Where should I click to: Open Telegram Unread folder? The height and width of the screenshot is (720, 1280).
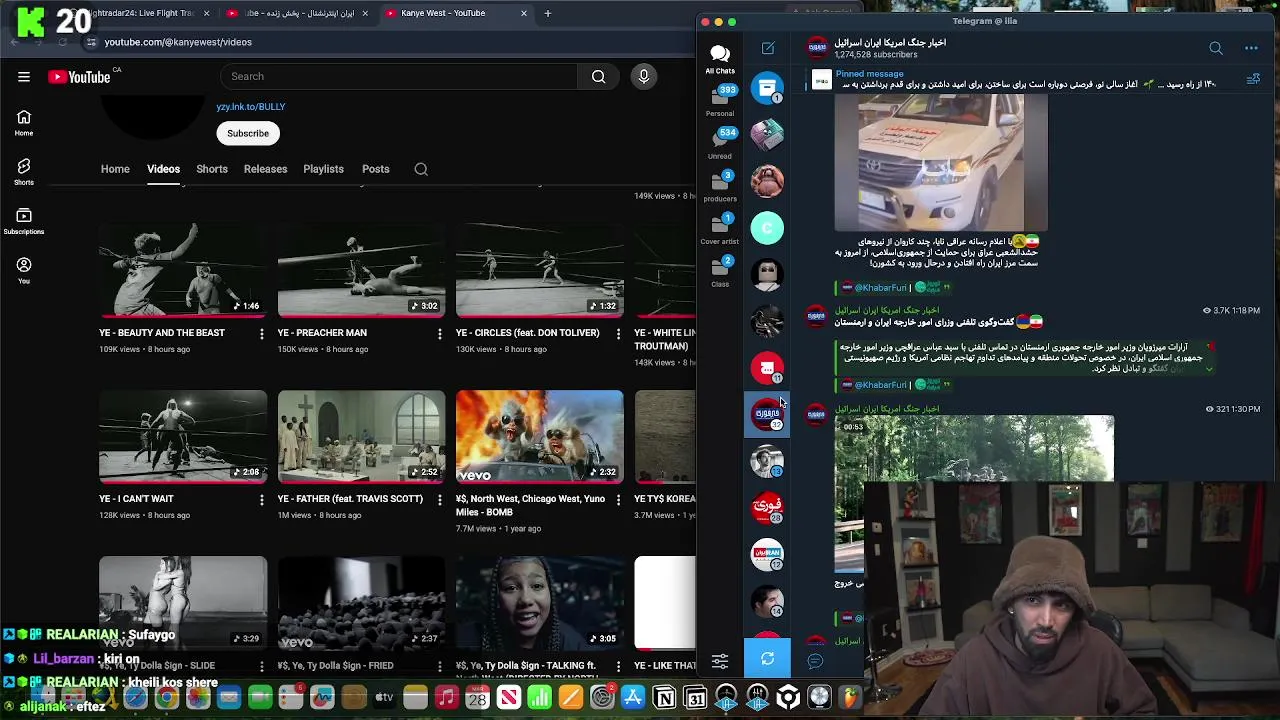coord(720,144)
